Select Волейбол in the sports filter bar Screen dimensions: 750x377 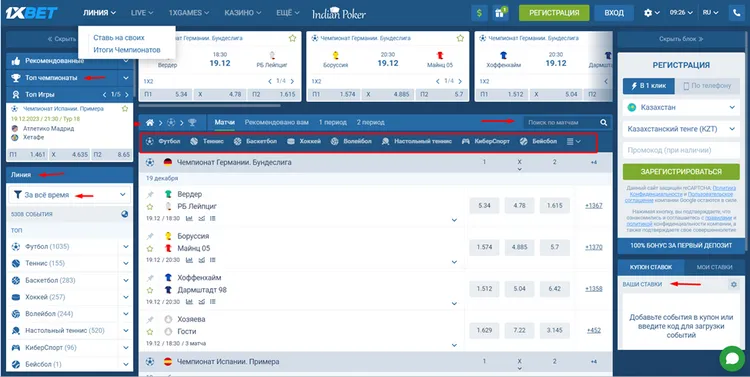pyautogui.click(x=351, y=142)
